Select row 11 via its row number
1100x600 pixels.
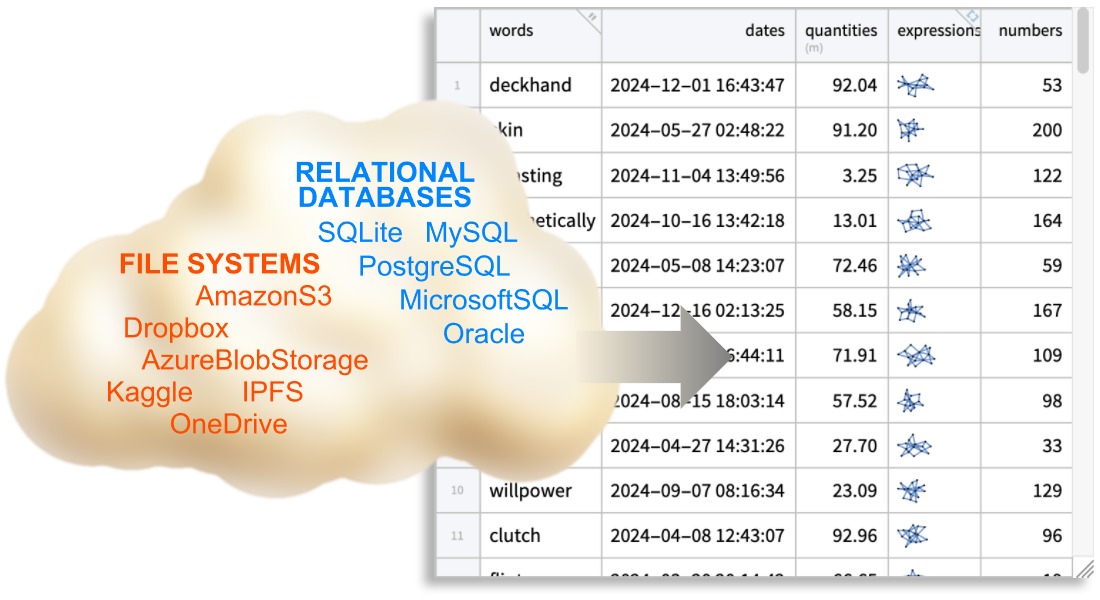[457, 536]
